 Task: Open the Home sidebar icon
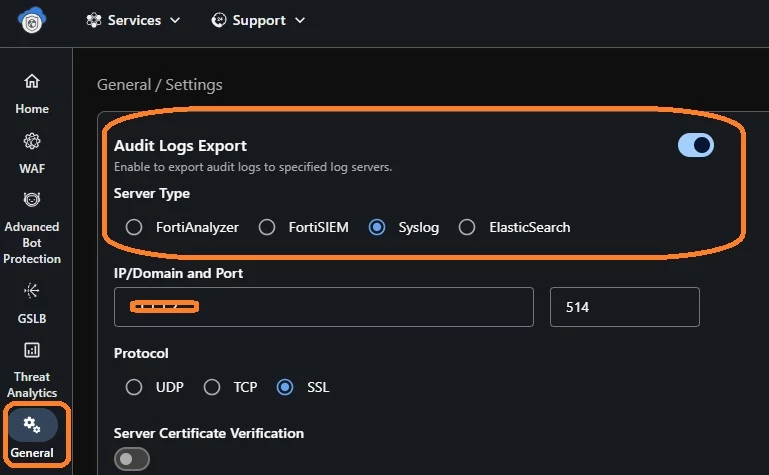coord(32,81)
